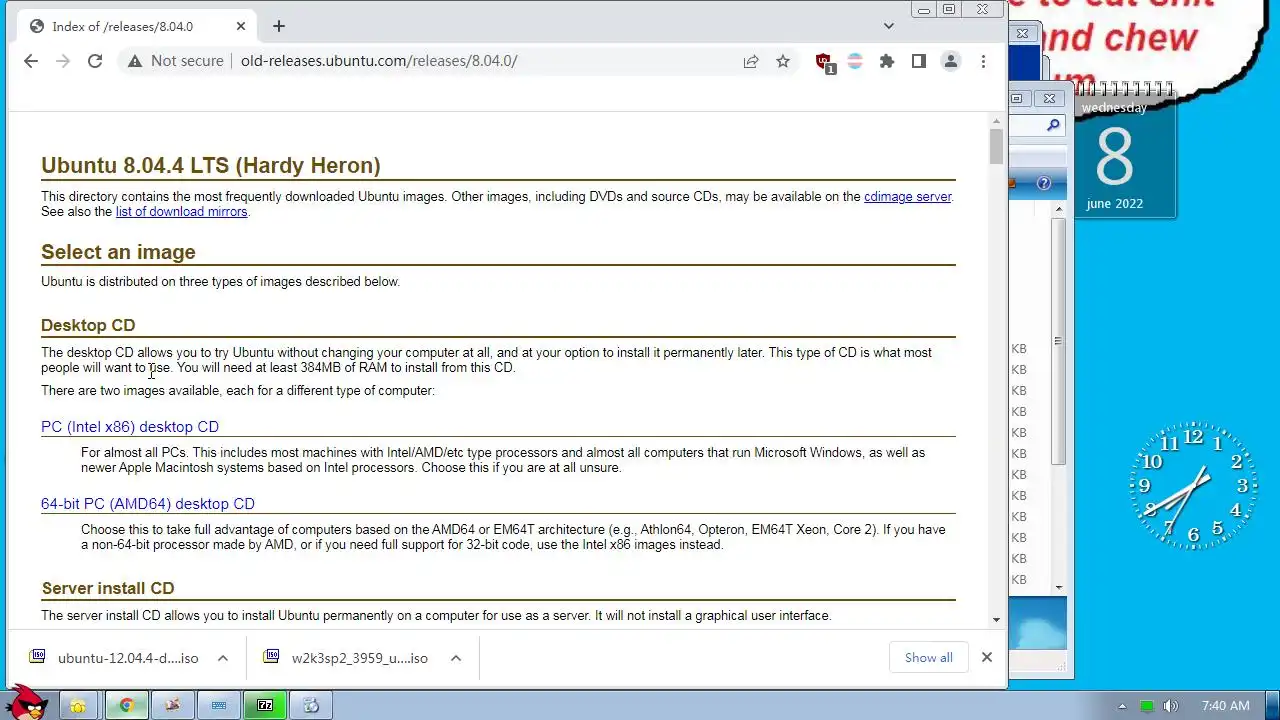Open w2k3sp2_3959 iso download item
The height and width of the screenshot is (720, 1280).
coord(347,658)
